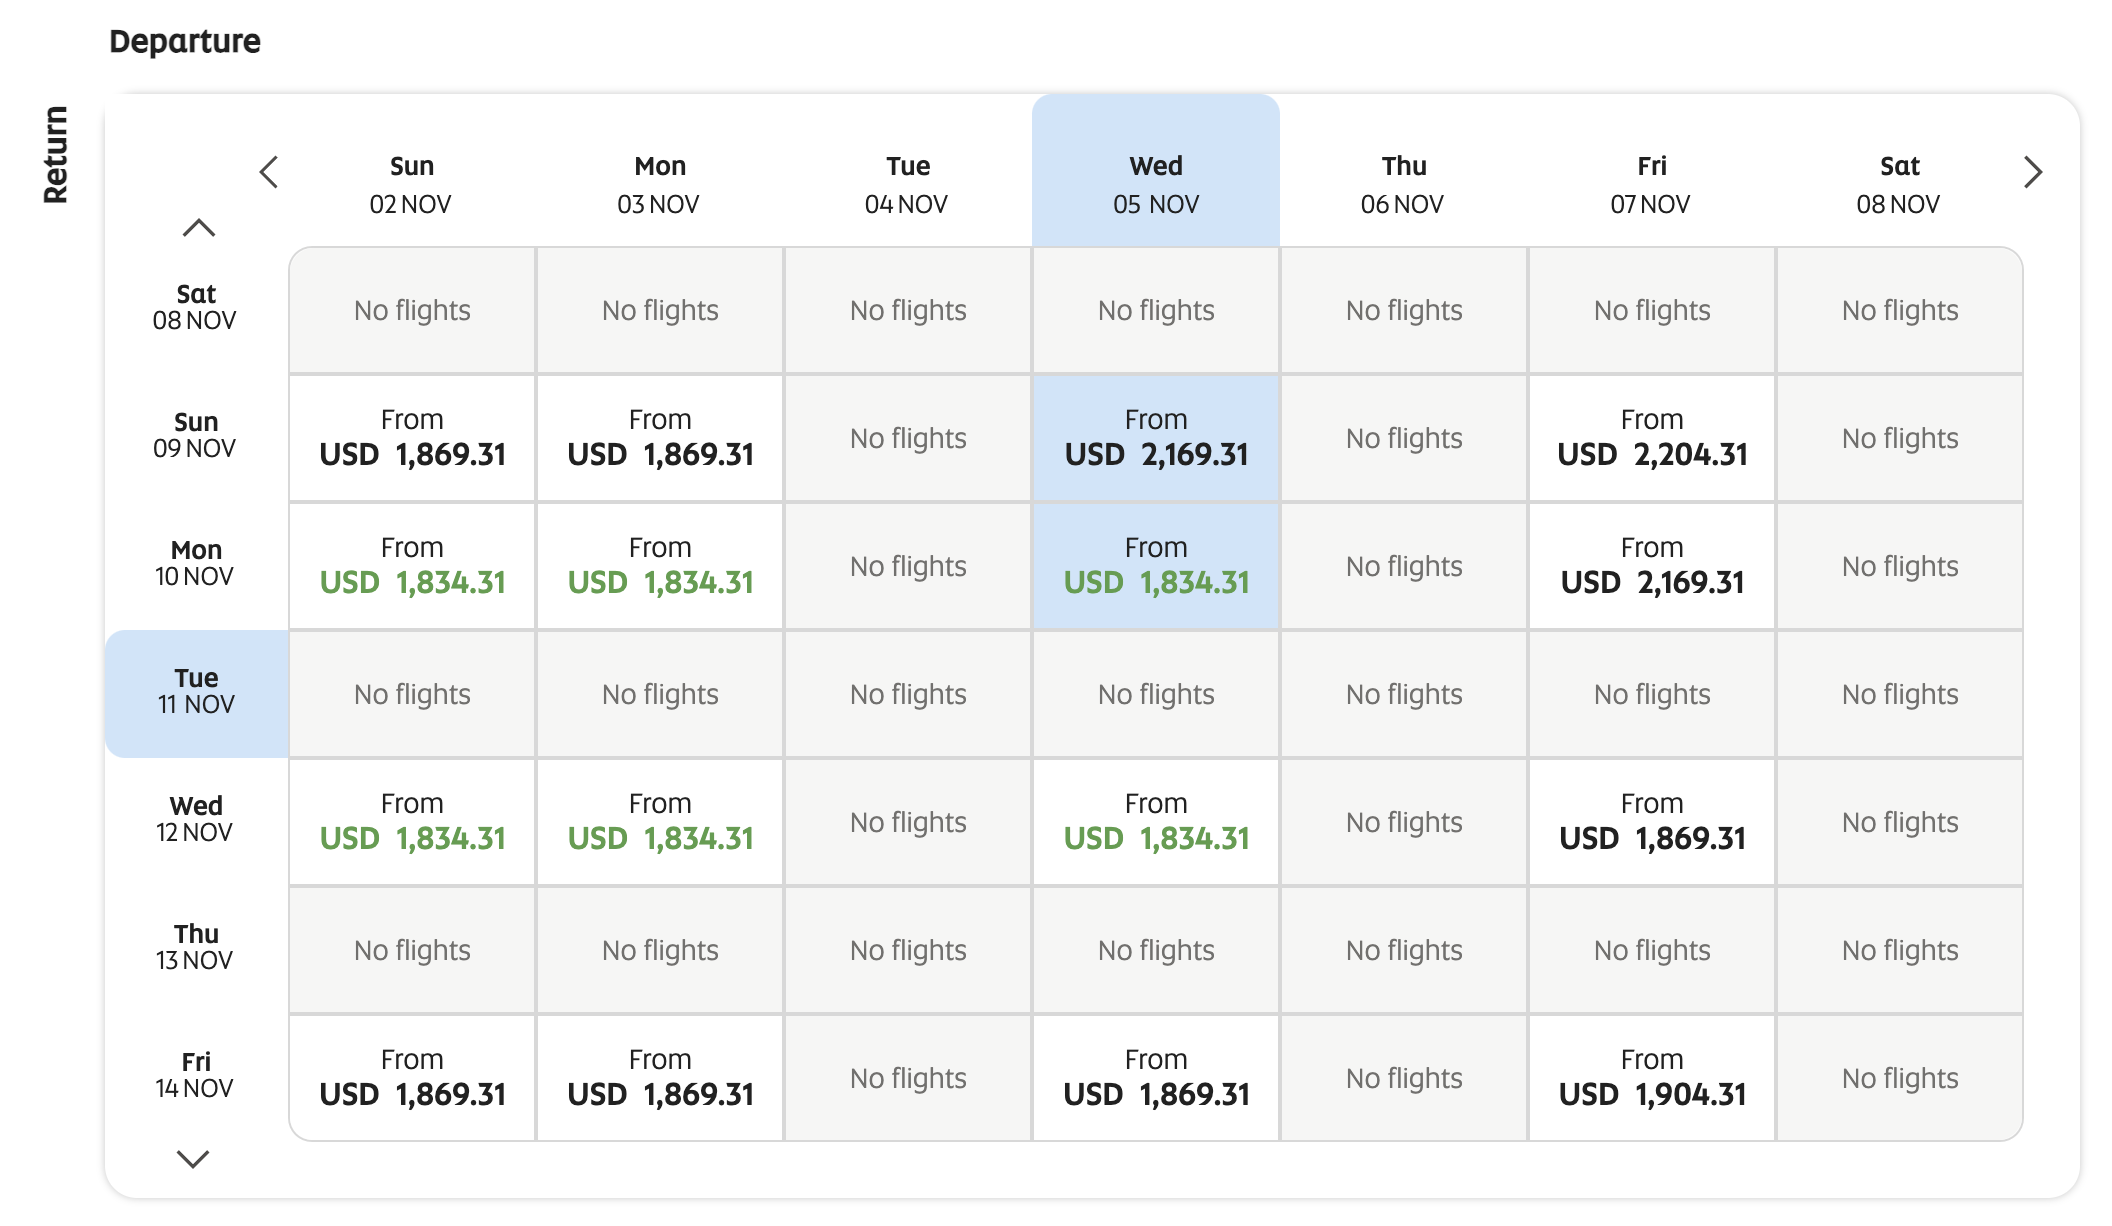
Task: Choose Wed 05 NOV to Mon 10 NOV USD 1,834.31
Action: pyautogui.click(x=1156, y=566)
